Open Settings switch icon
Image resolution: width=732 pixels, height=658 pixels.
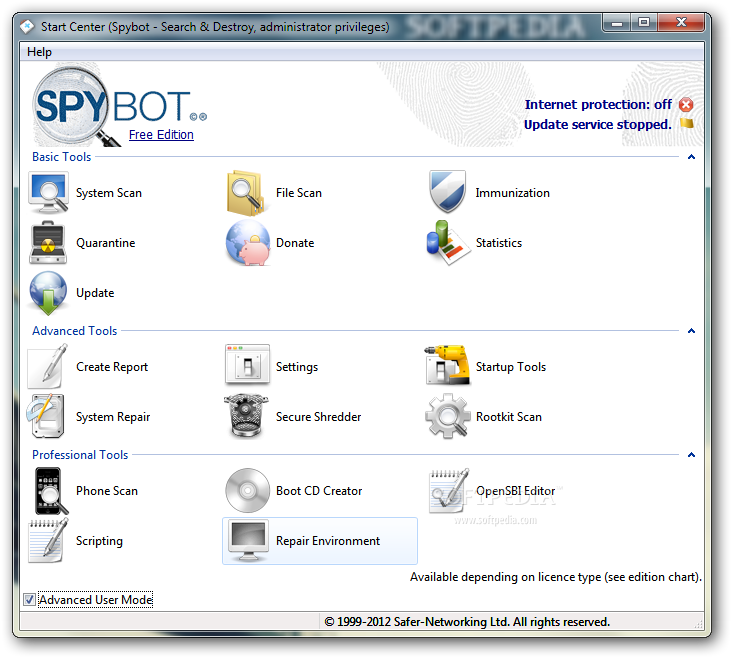[x=247, y=365]
